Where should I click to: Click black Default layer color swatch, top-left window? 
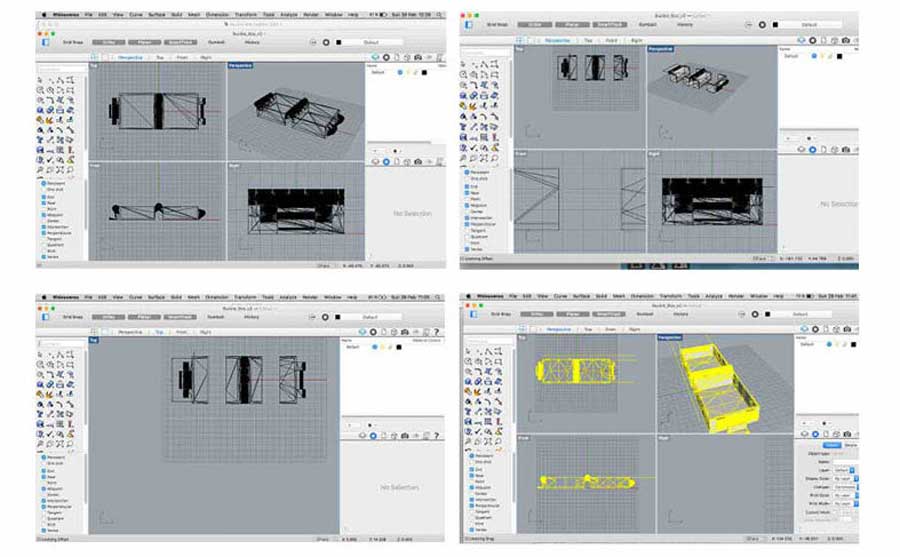[x=424, y=72]
